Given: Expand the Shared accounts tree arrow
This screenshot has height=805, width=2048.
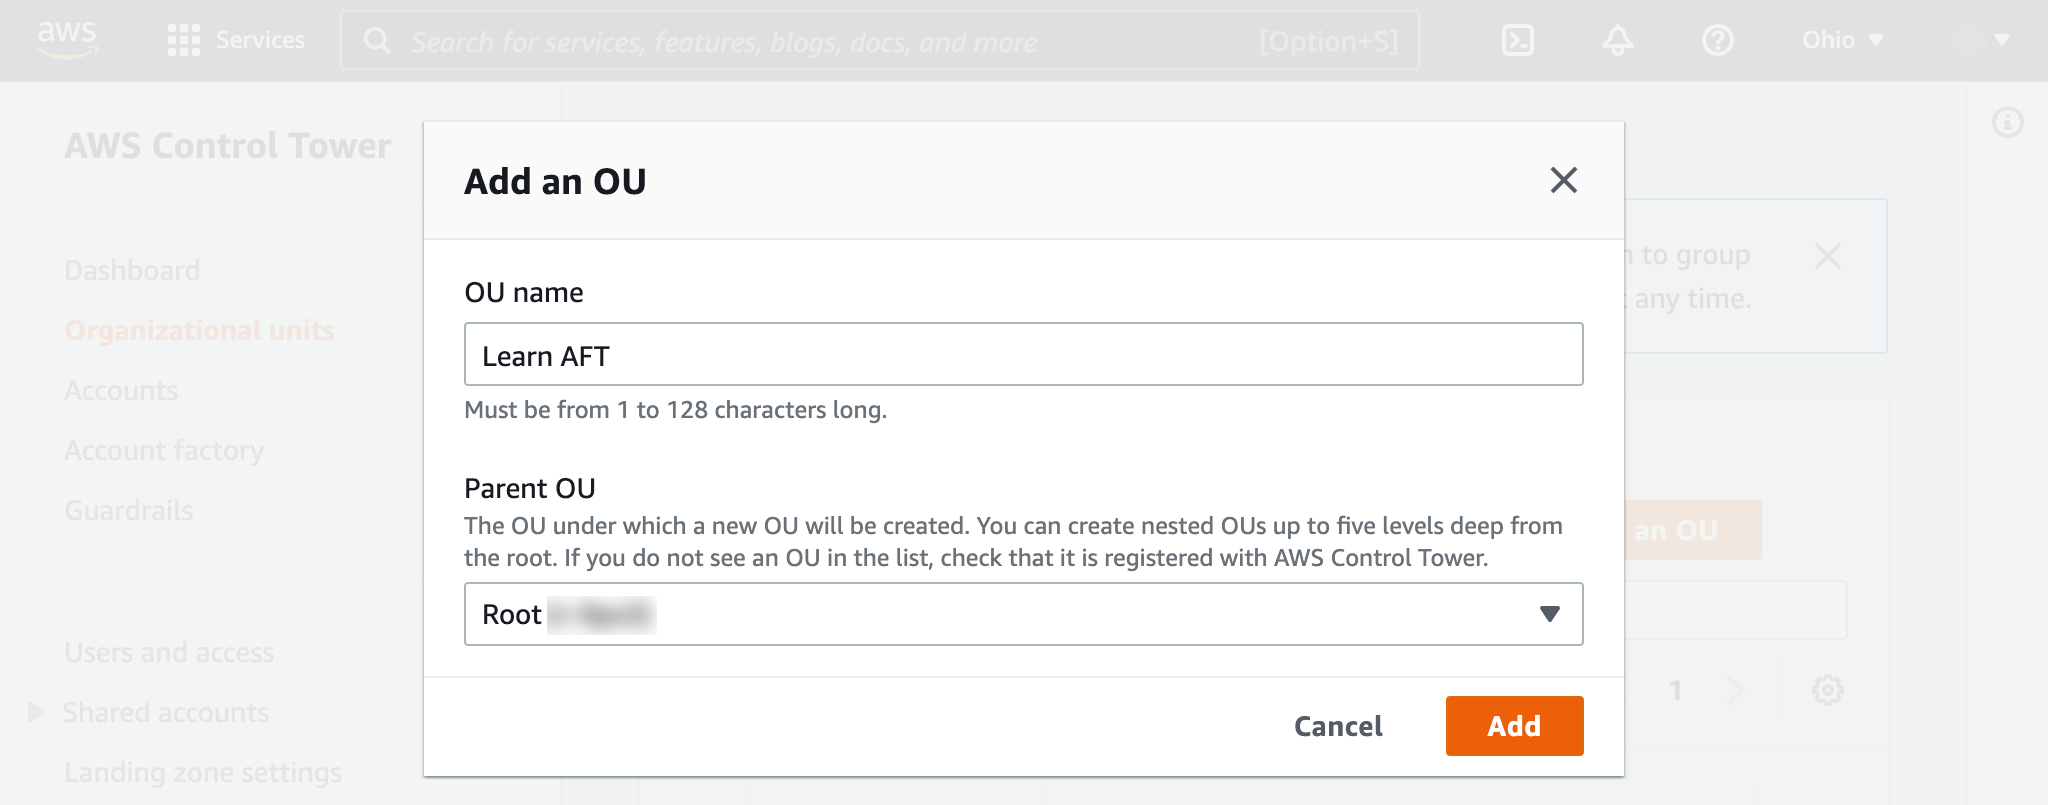Looking at the screenshot, I should pyautogui.click(x=36, y=712).
